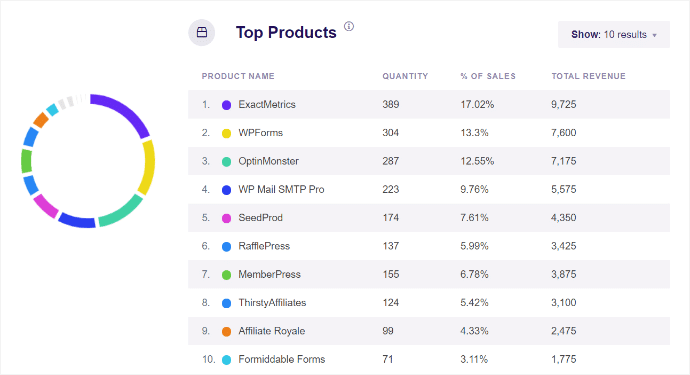The image size is (690, 375).
Task: Click the TOTAL REVENUE column header
Action: tap(588, 76)
